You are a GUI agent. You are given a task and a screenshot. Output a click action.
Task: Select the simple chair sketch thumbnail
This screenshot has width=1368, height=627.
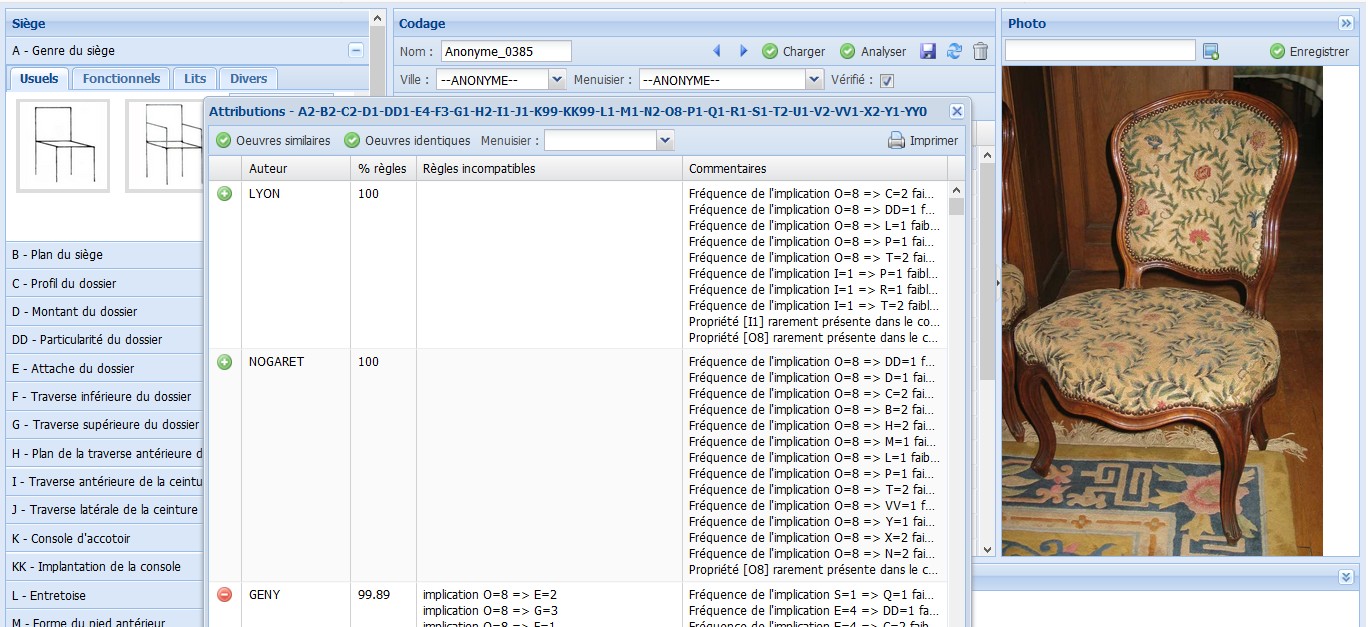pos(63,145)
